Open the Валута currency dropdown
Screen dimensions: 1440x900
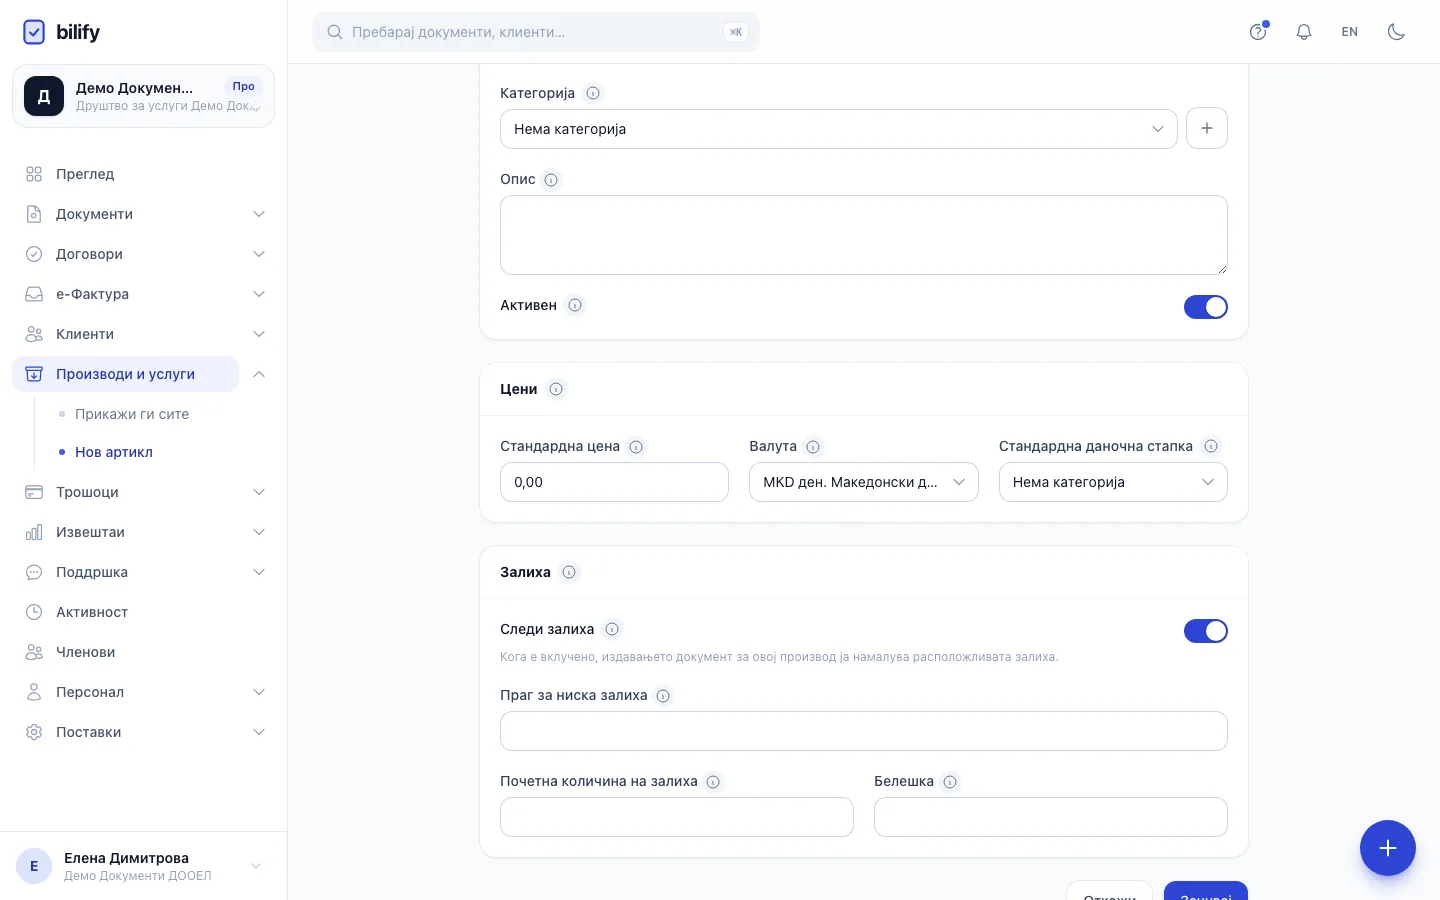coord(864,482)
